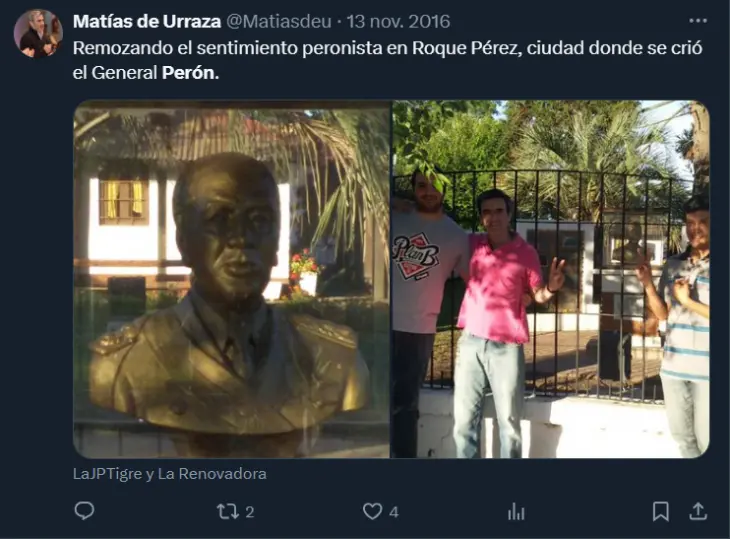View the retweet count of 2
This screenshot has width=730, height=539.
[x=250, y=512]
